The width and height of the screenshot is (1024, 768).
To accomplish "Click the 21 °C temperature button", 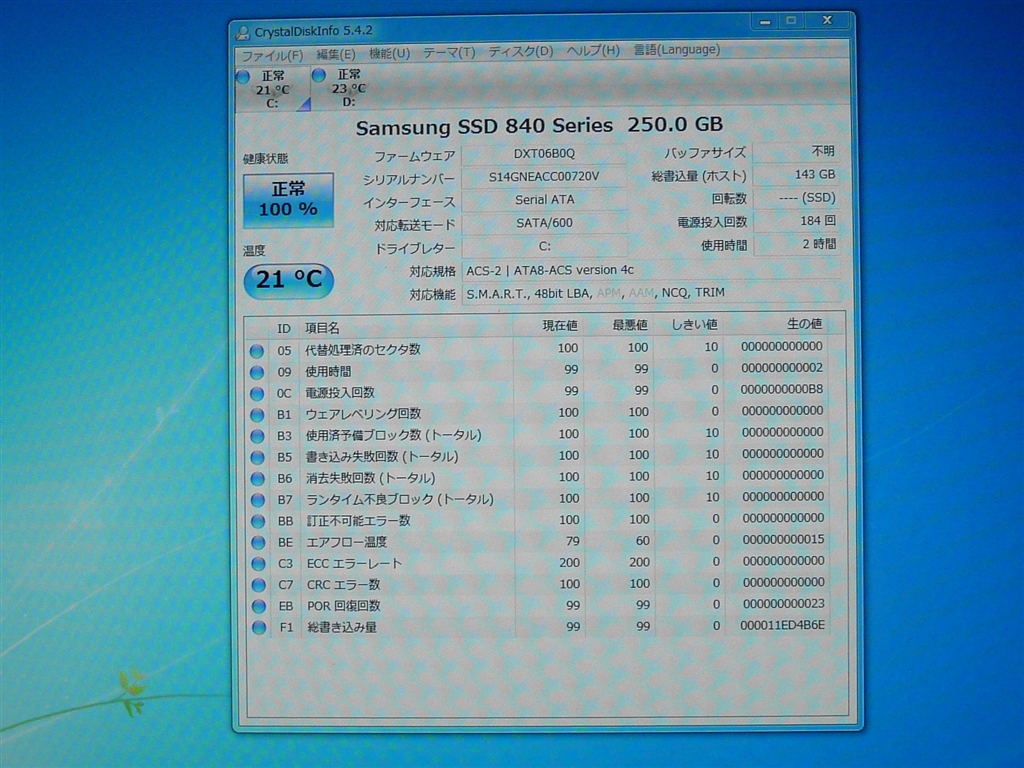I will pos(288,280).
